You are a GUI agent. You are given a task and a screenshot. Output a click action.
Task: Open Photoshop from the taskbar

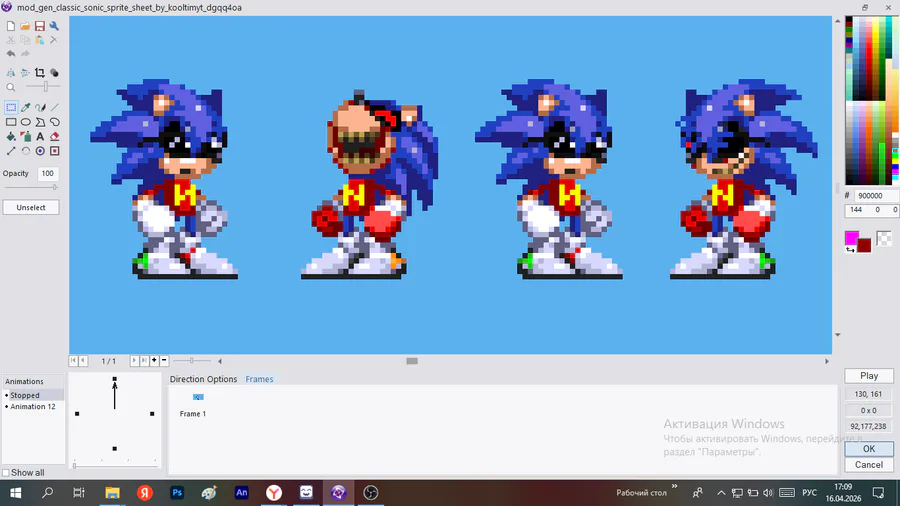[177, 493]
